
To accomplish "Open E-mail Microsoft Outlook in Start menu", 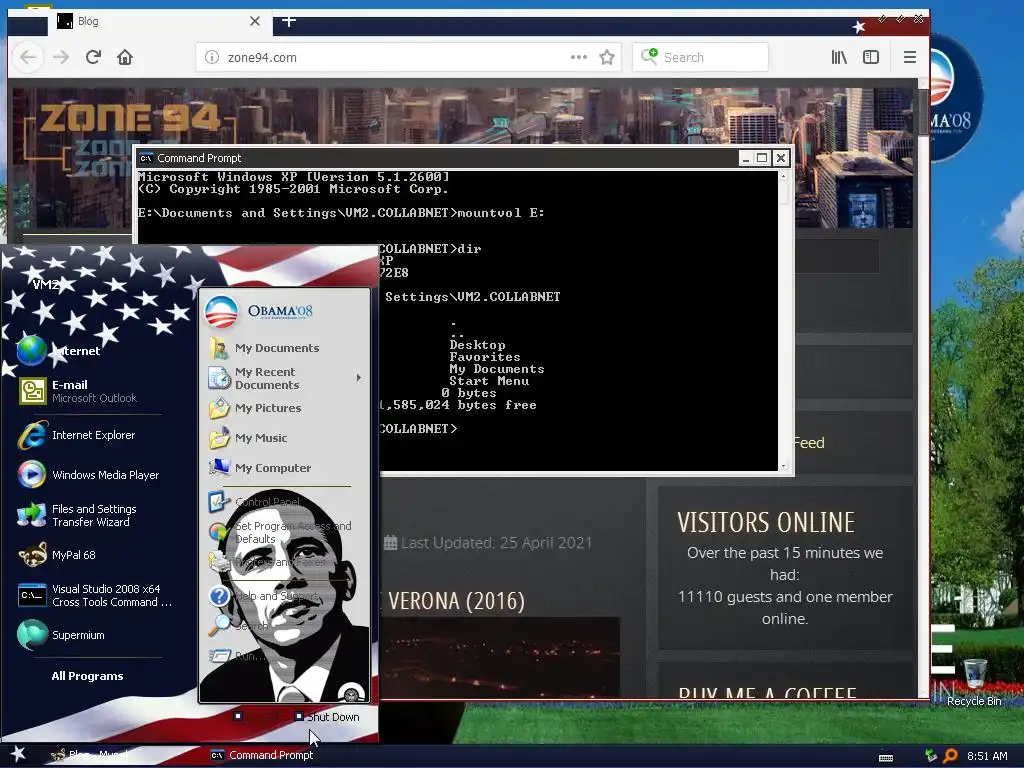I will [78, 391].
